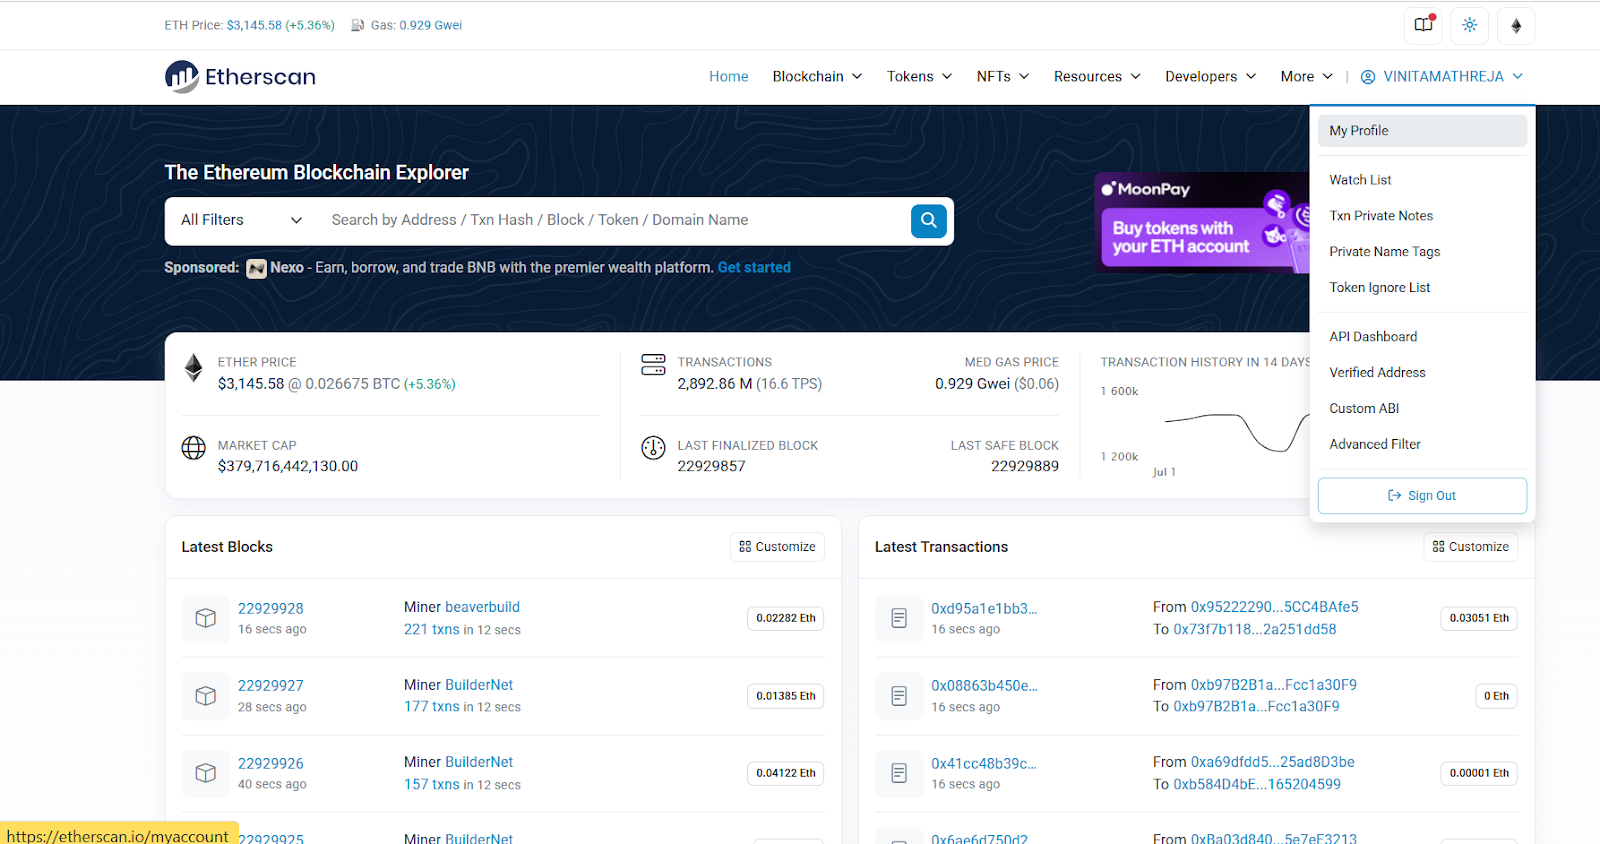Image resolution: width=1600 pixels, height=844 pixels.
Task: Open the Tokens dropdown menu
Action: 919,77
